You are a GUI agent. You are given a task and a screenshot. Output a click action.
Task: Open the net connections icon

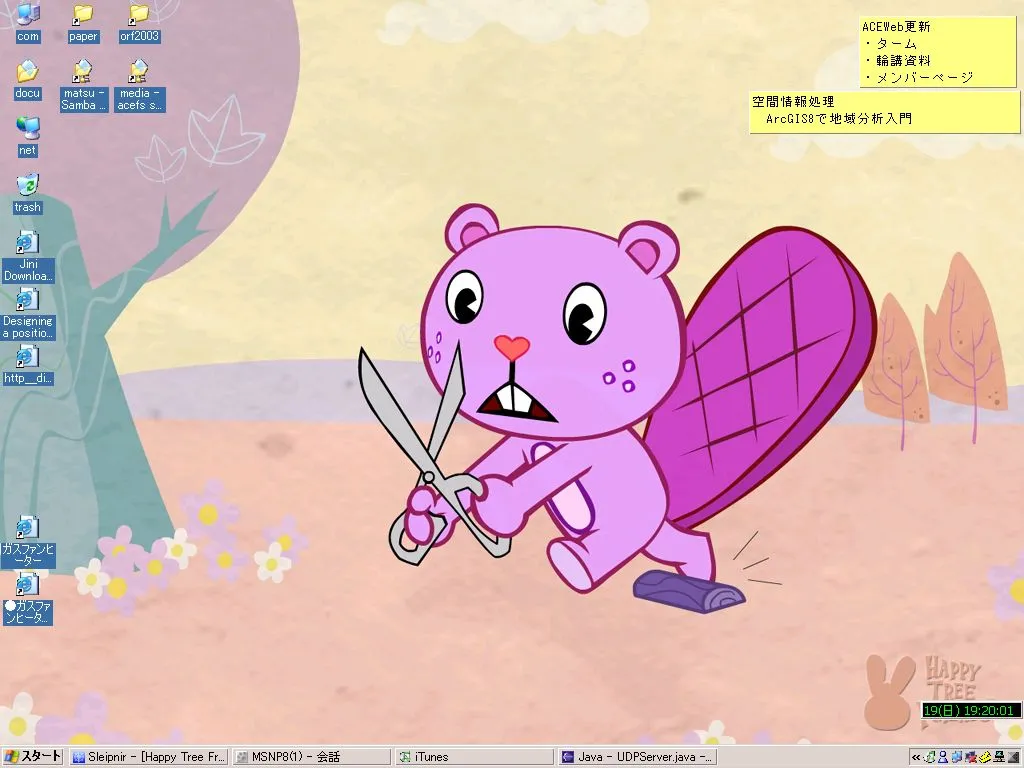(26, 133)
